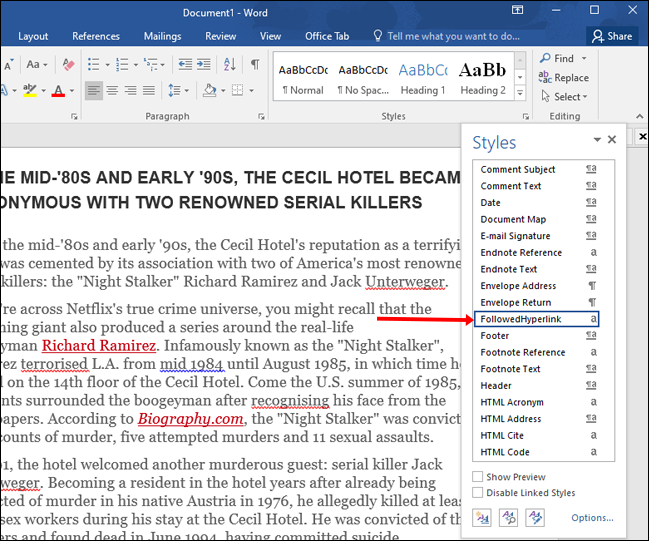Click the Find magnifier icon
Viewport: 649px width, 541px height.
pyautogui.click(x=546, y=58)
